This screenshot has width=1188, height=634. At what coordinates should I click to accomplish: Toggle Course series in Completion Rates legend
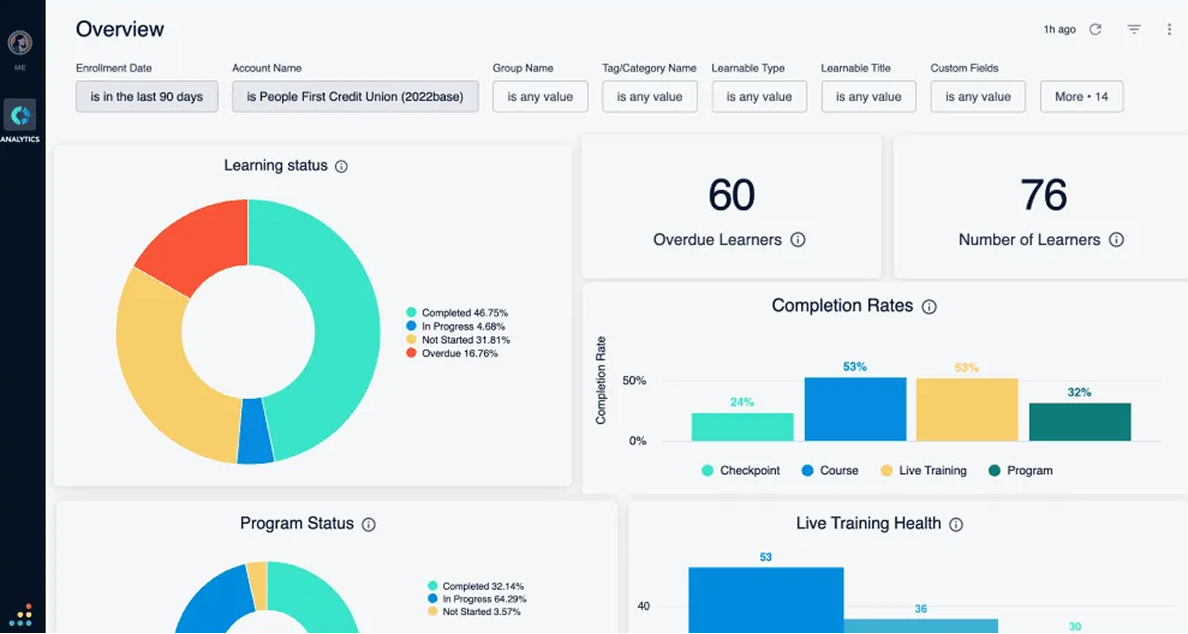click(830, 470)
